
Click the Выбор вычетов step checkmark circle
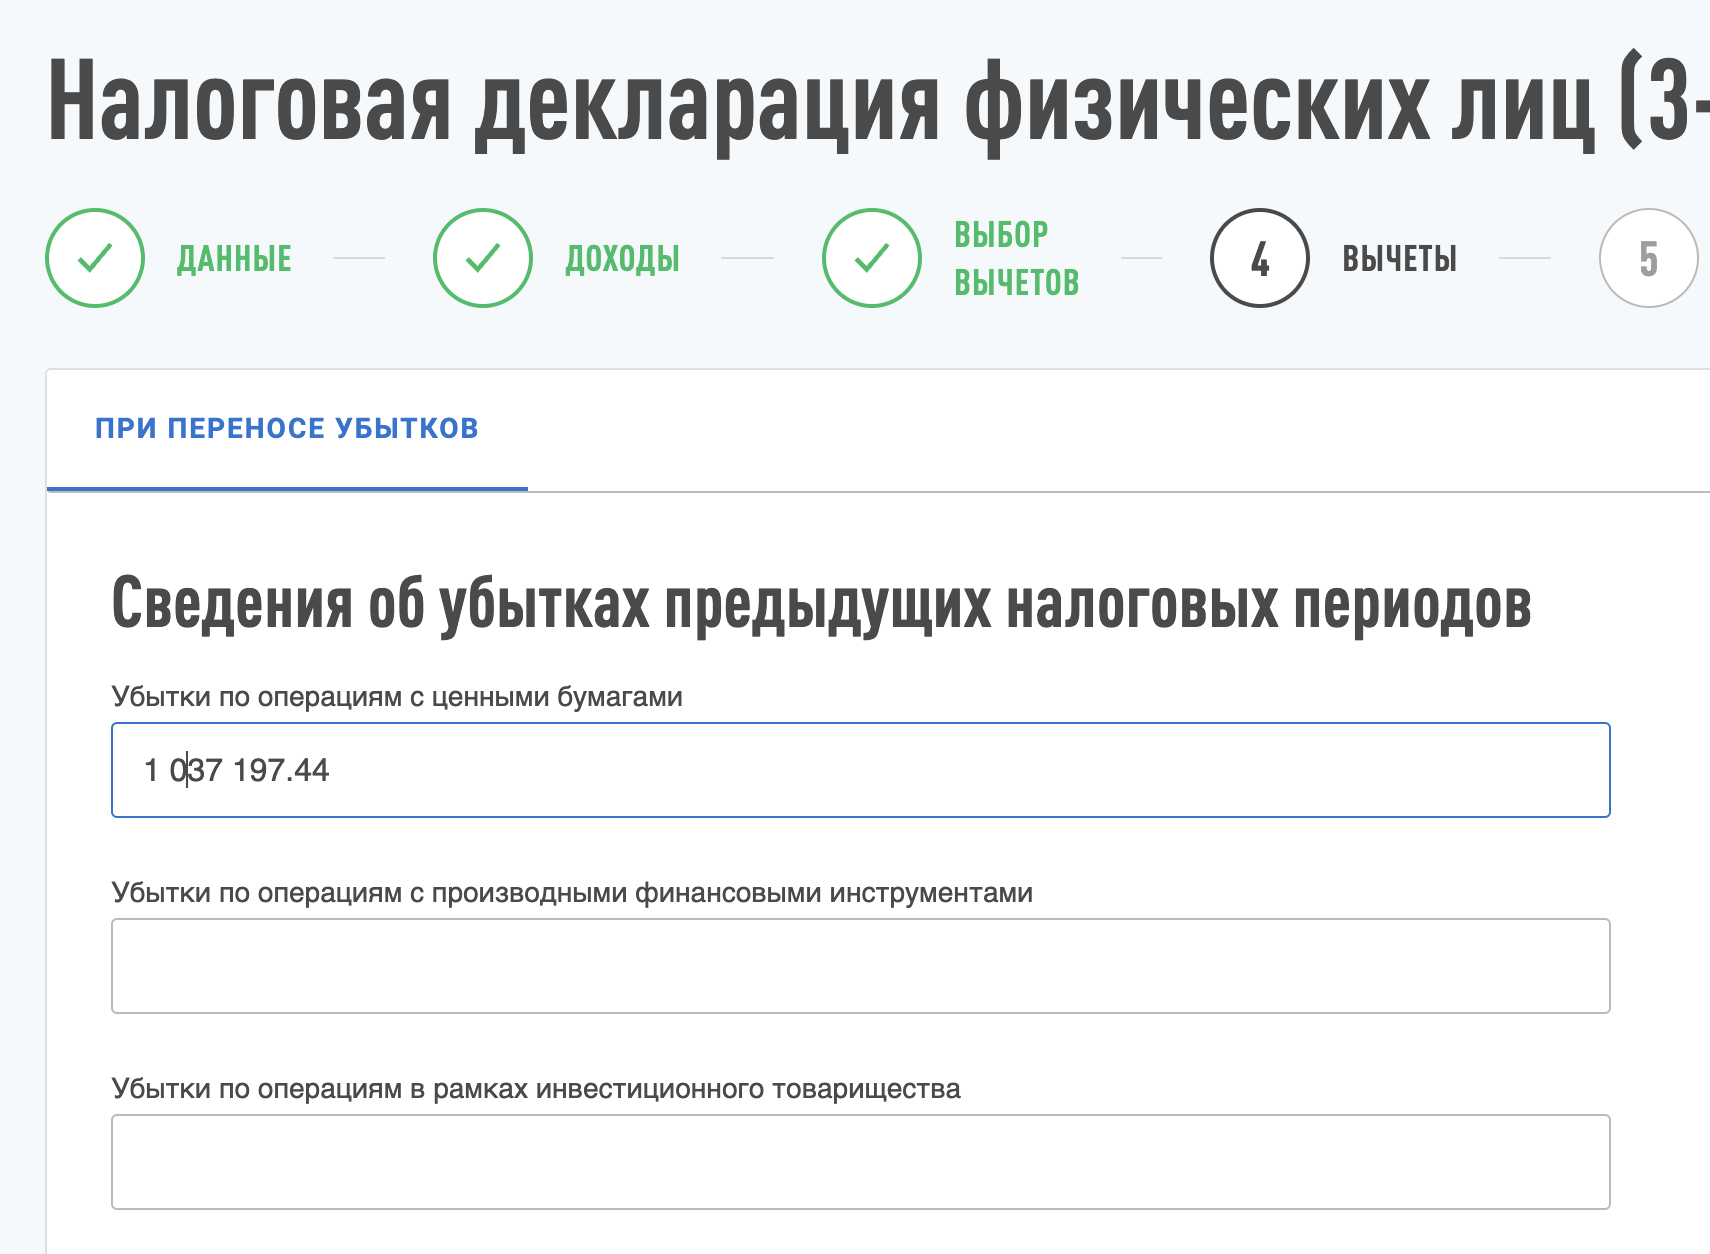(x=872, y=258)
